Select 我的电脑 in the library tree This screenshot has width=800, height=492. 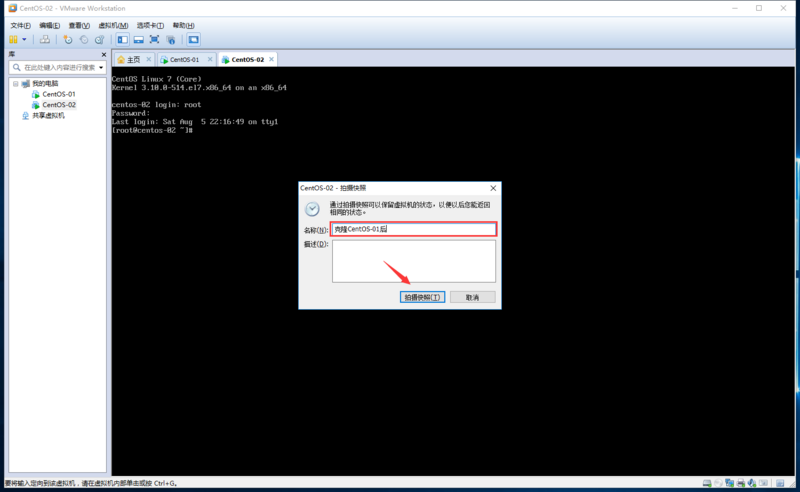tap(45, 84)
